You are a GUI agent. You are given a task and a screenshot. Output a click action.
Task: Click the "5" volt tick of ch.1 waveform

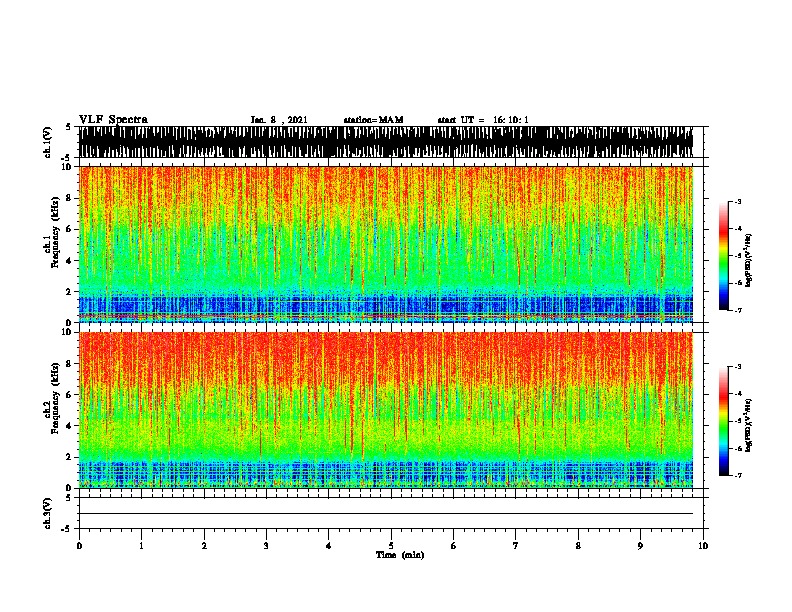(x=68, y=127)
